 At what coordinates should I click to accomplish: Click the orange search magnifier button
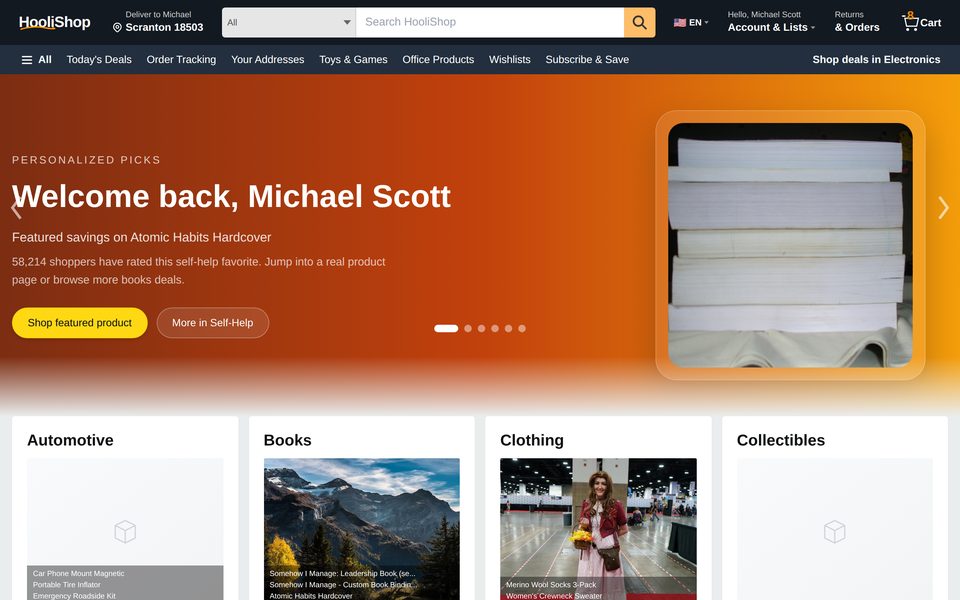pyautogui.click(x=639, y=22)
